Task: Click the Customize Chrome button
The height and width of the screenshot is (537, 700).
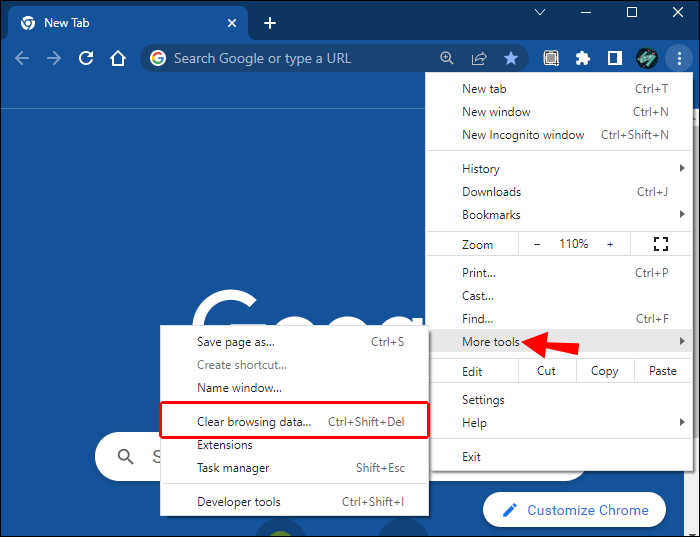Action: [x=574, y=510]
